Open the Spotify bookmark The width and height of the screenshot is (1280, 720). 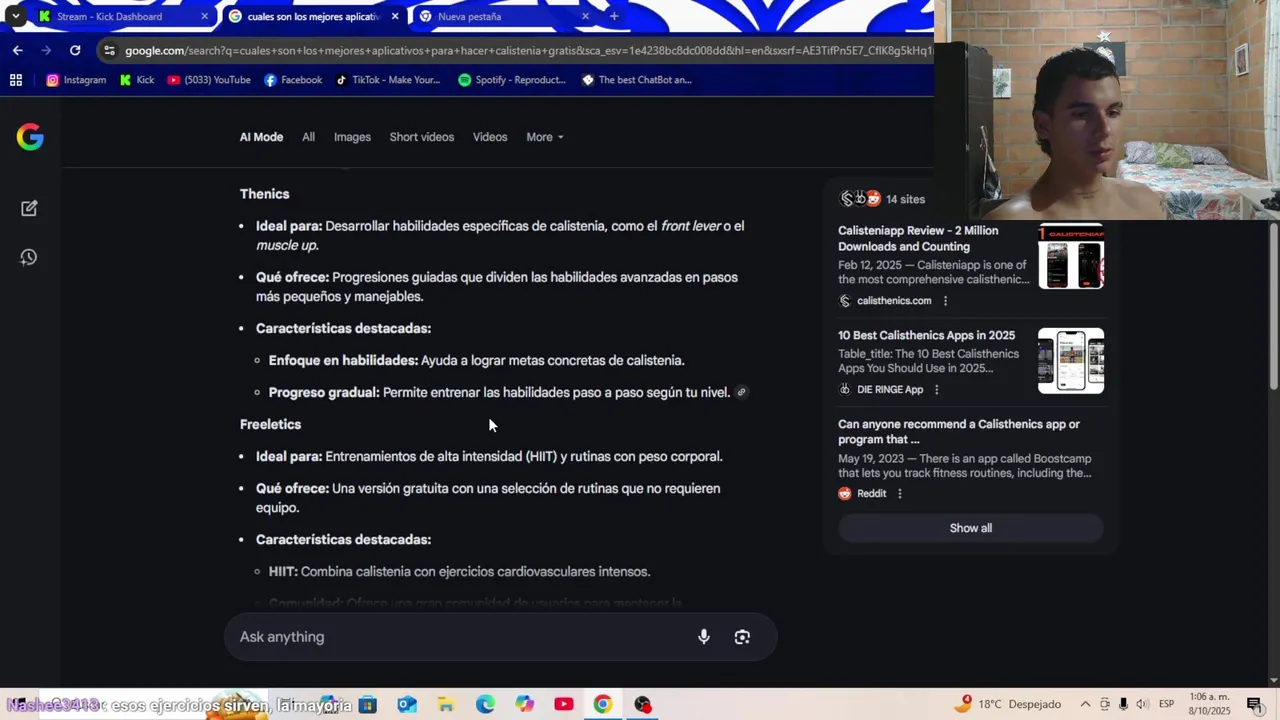tap(512, 80)
